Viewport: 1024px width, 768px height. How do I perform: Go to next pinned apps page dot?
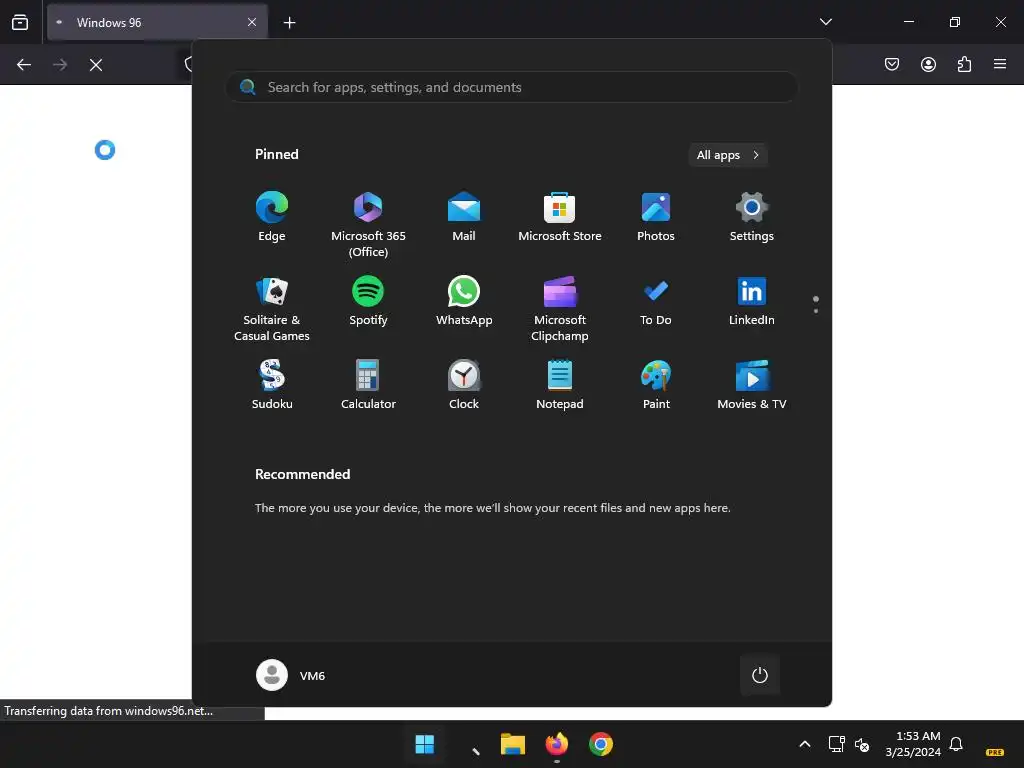tap(816, 311)
